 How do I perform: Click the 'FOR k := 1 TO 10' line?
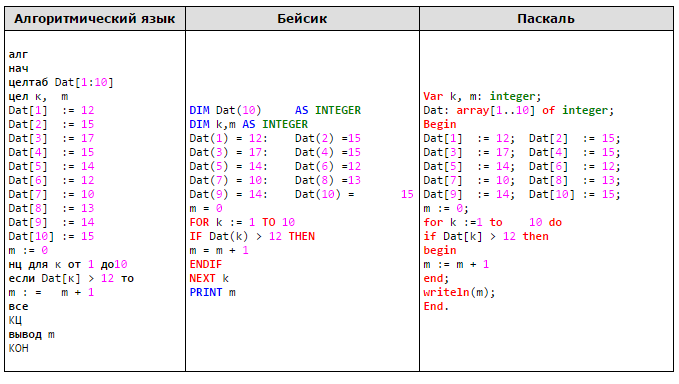(242, 222)
